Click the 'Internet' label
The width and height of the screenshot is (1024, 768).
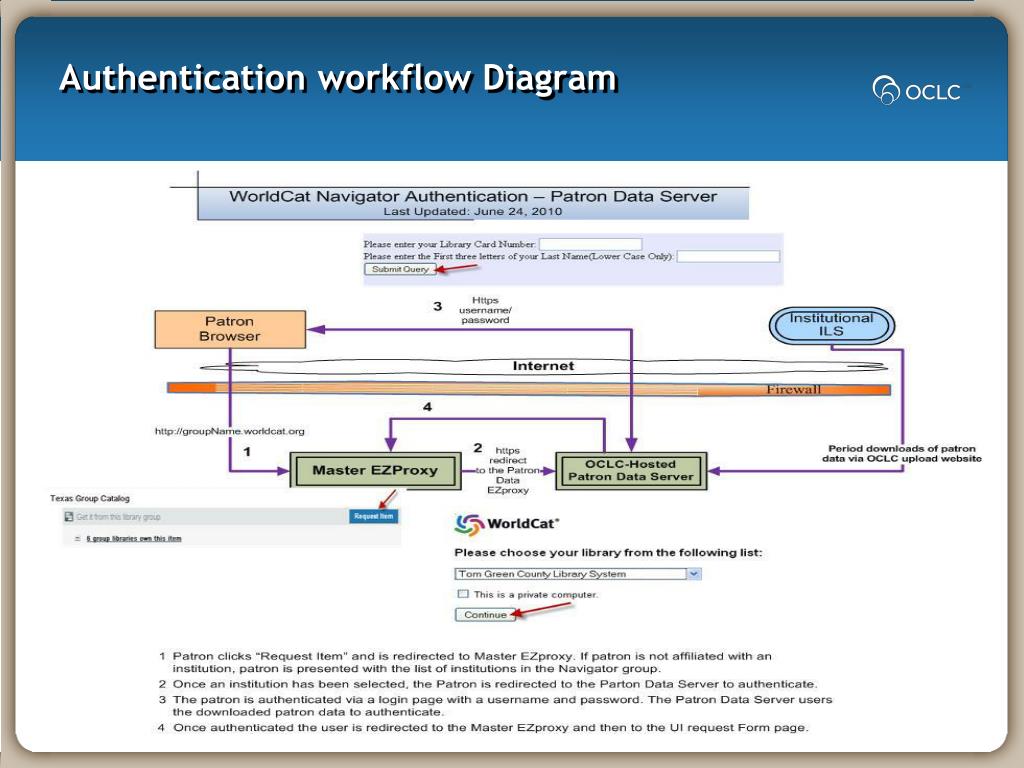543,366
